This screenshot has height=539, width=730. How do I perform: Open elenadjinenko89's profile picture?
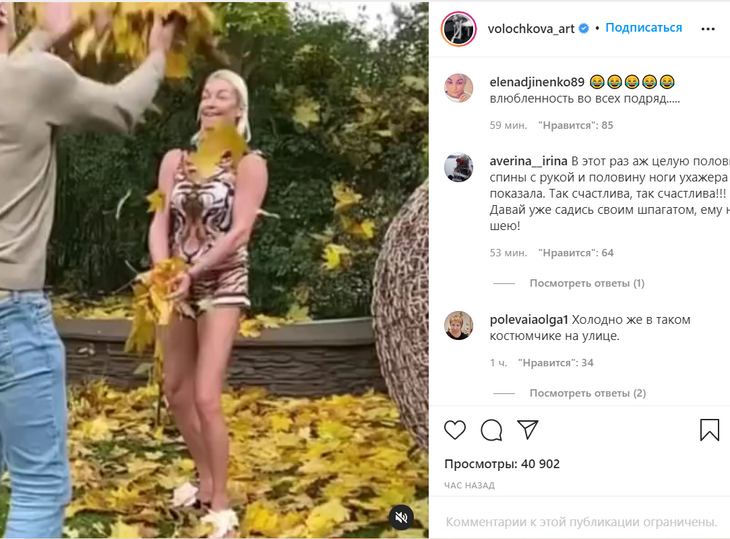tap(458, 88)
